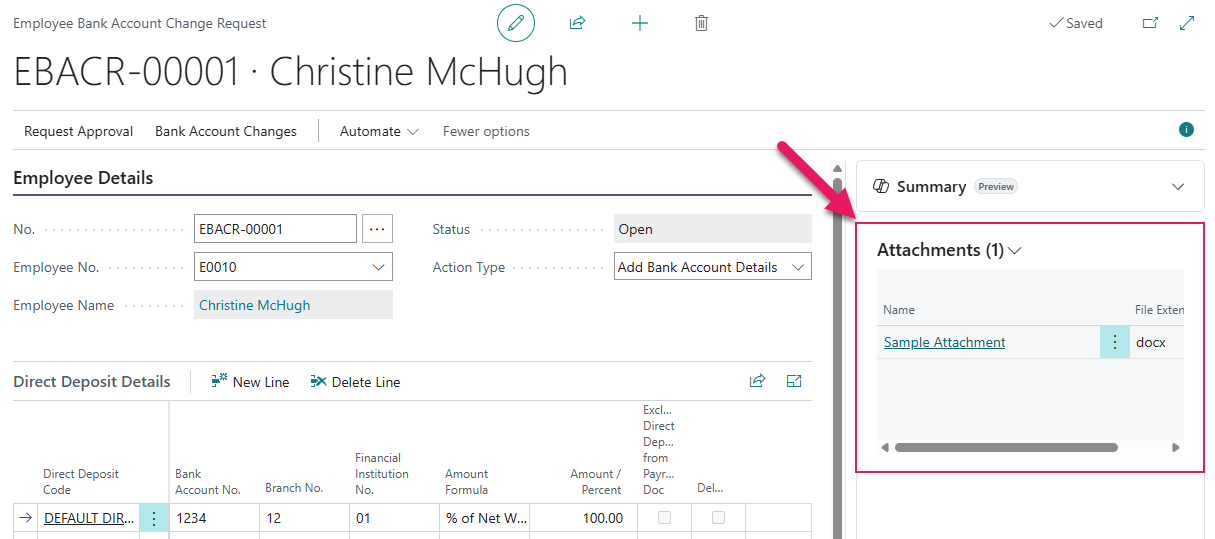Viewport: 1215px width, 539px height.
Task: Click the Employee Details section heading
Action: coord(83,179)
